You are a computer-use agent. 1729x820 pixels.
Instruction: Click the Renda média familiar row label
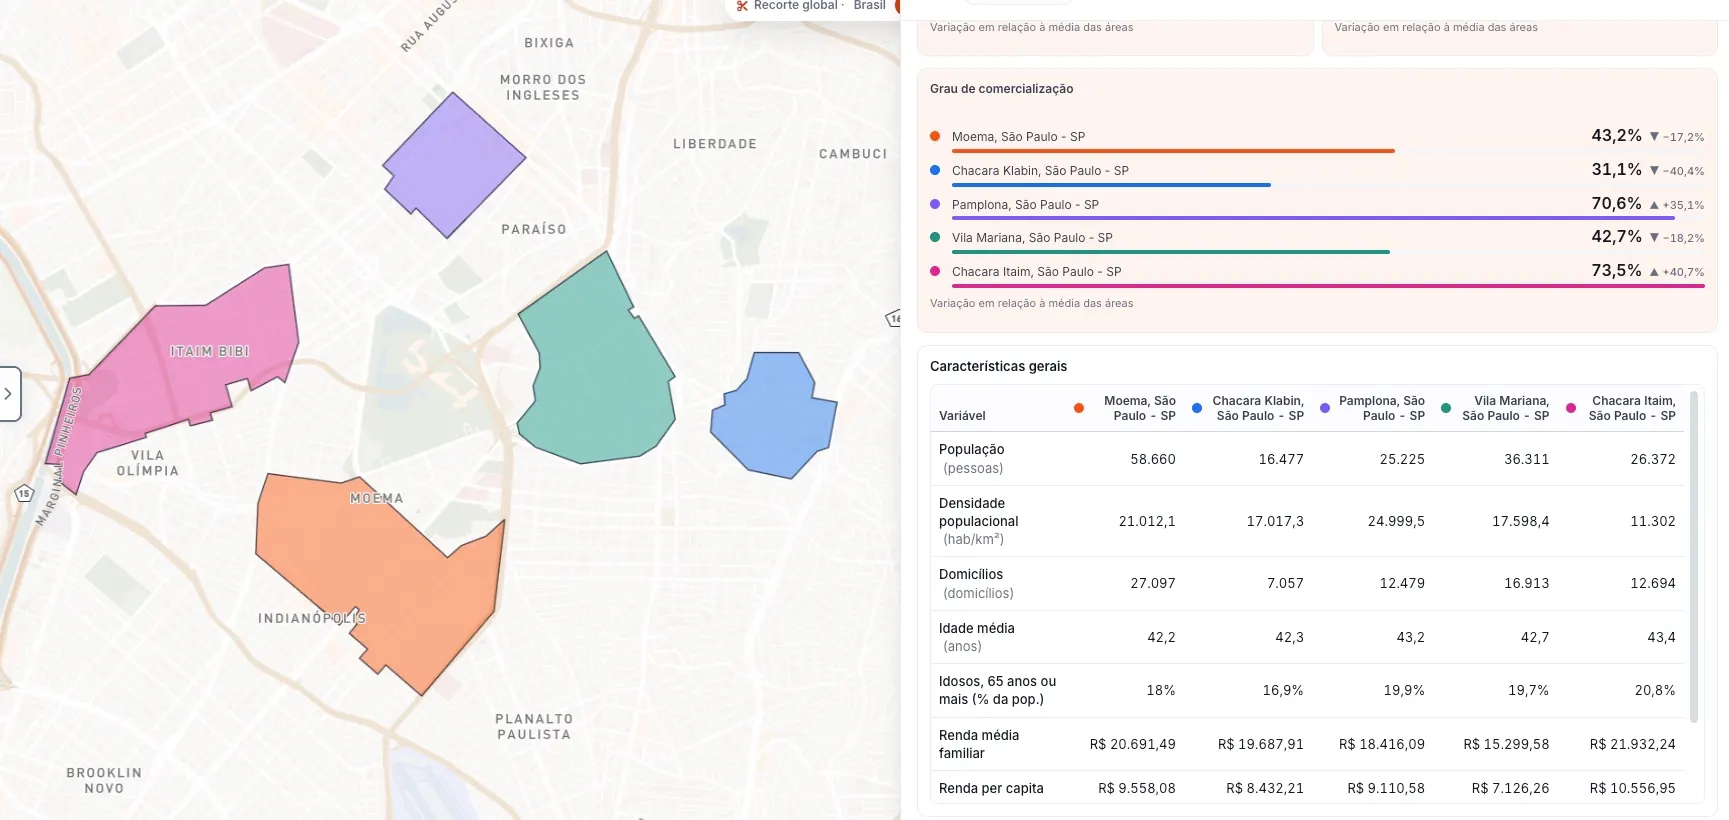[x=979, y=744]
